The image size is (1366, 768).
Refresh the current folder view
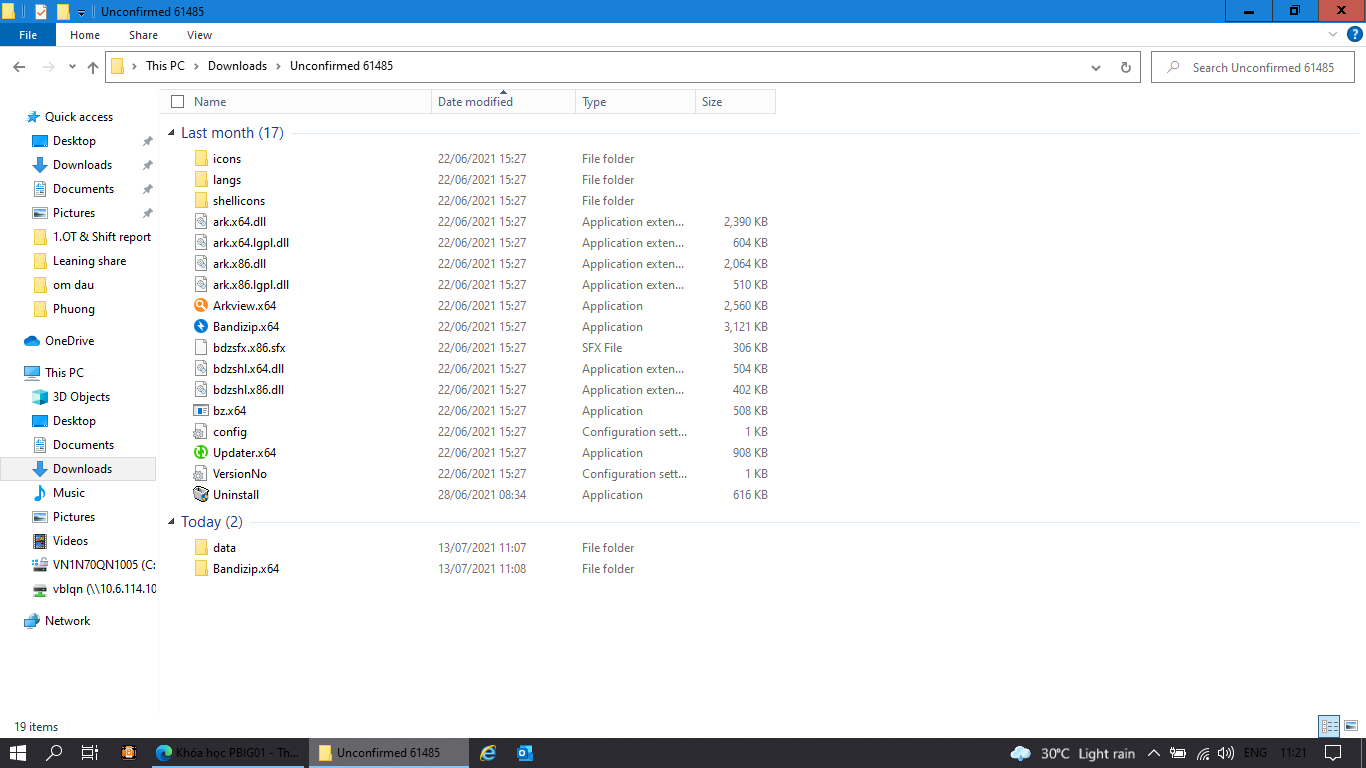pyautogui.click(x=1125, y=67)
